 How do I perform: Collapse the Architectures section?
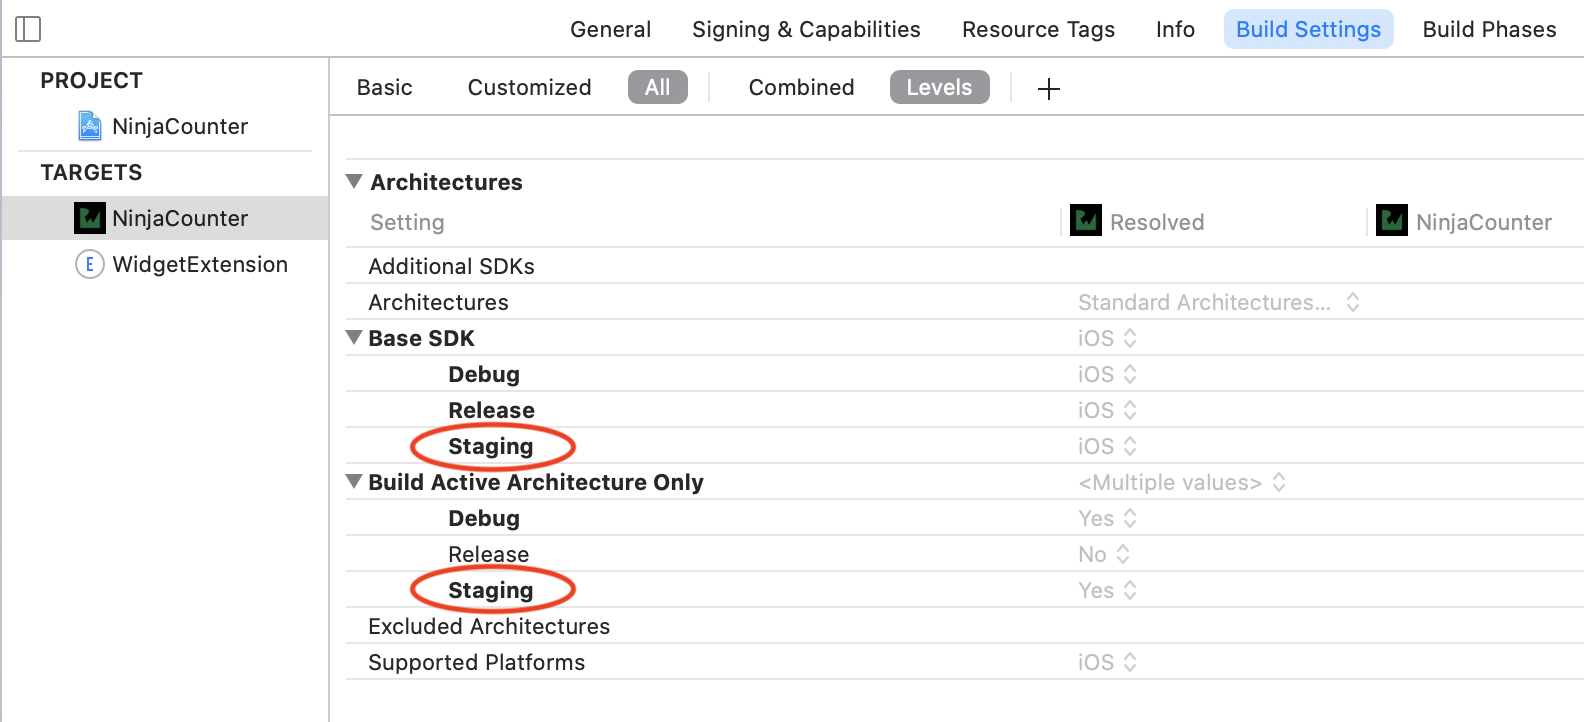click(354, 181)
